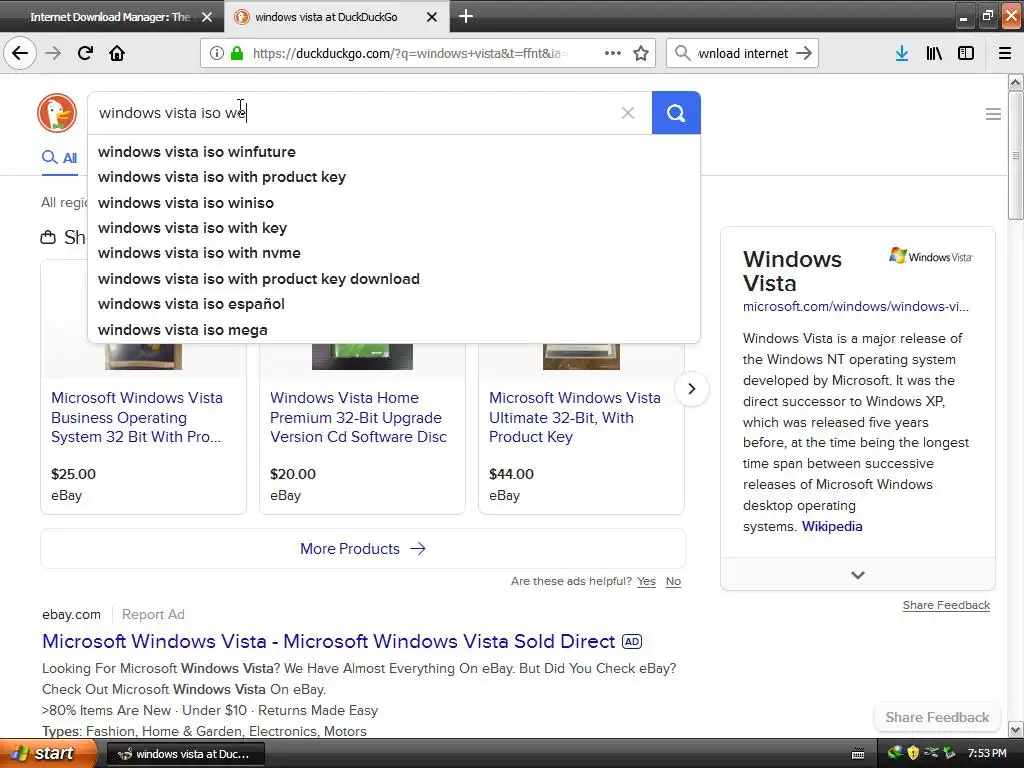Answer Yes to ads helpful question
This screenshot has width=1024, height=768.
point(646,581)
